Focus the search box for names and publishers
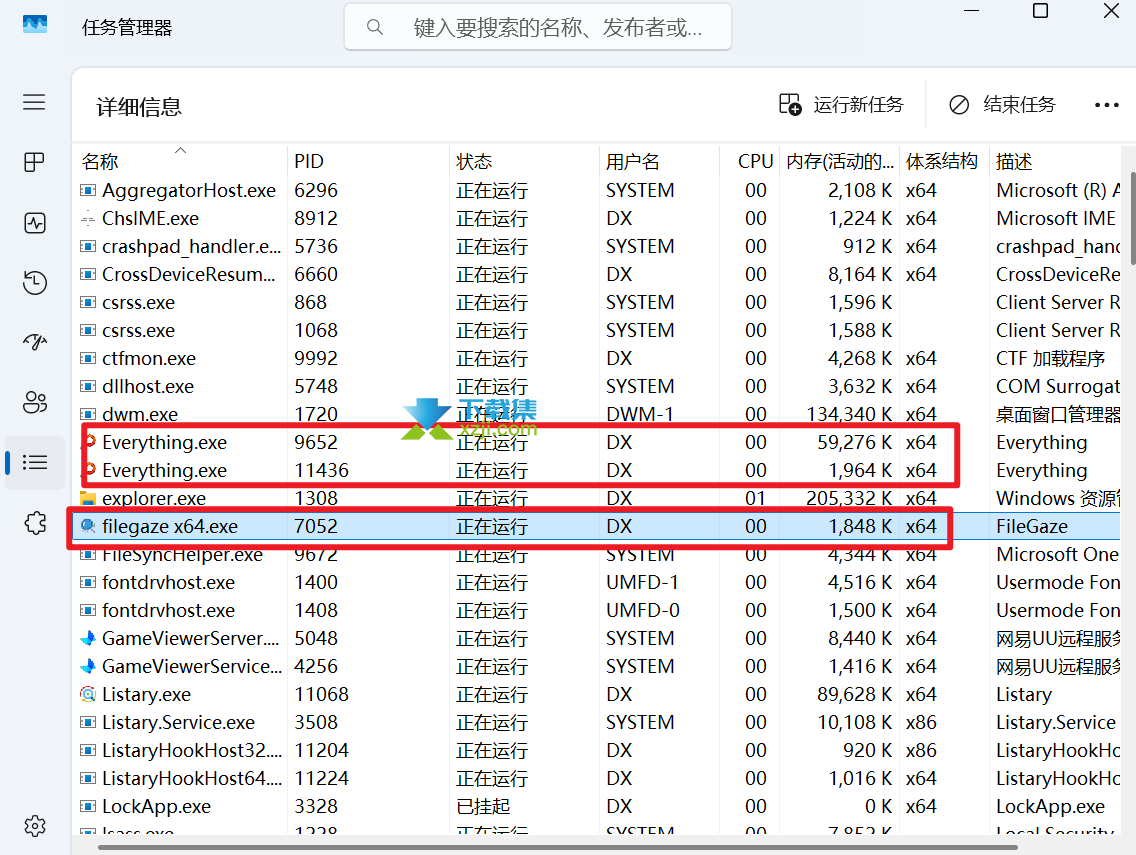This screenshot has width=1136, height=855. [x=538, y=28]
